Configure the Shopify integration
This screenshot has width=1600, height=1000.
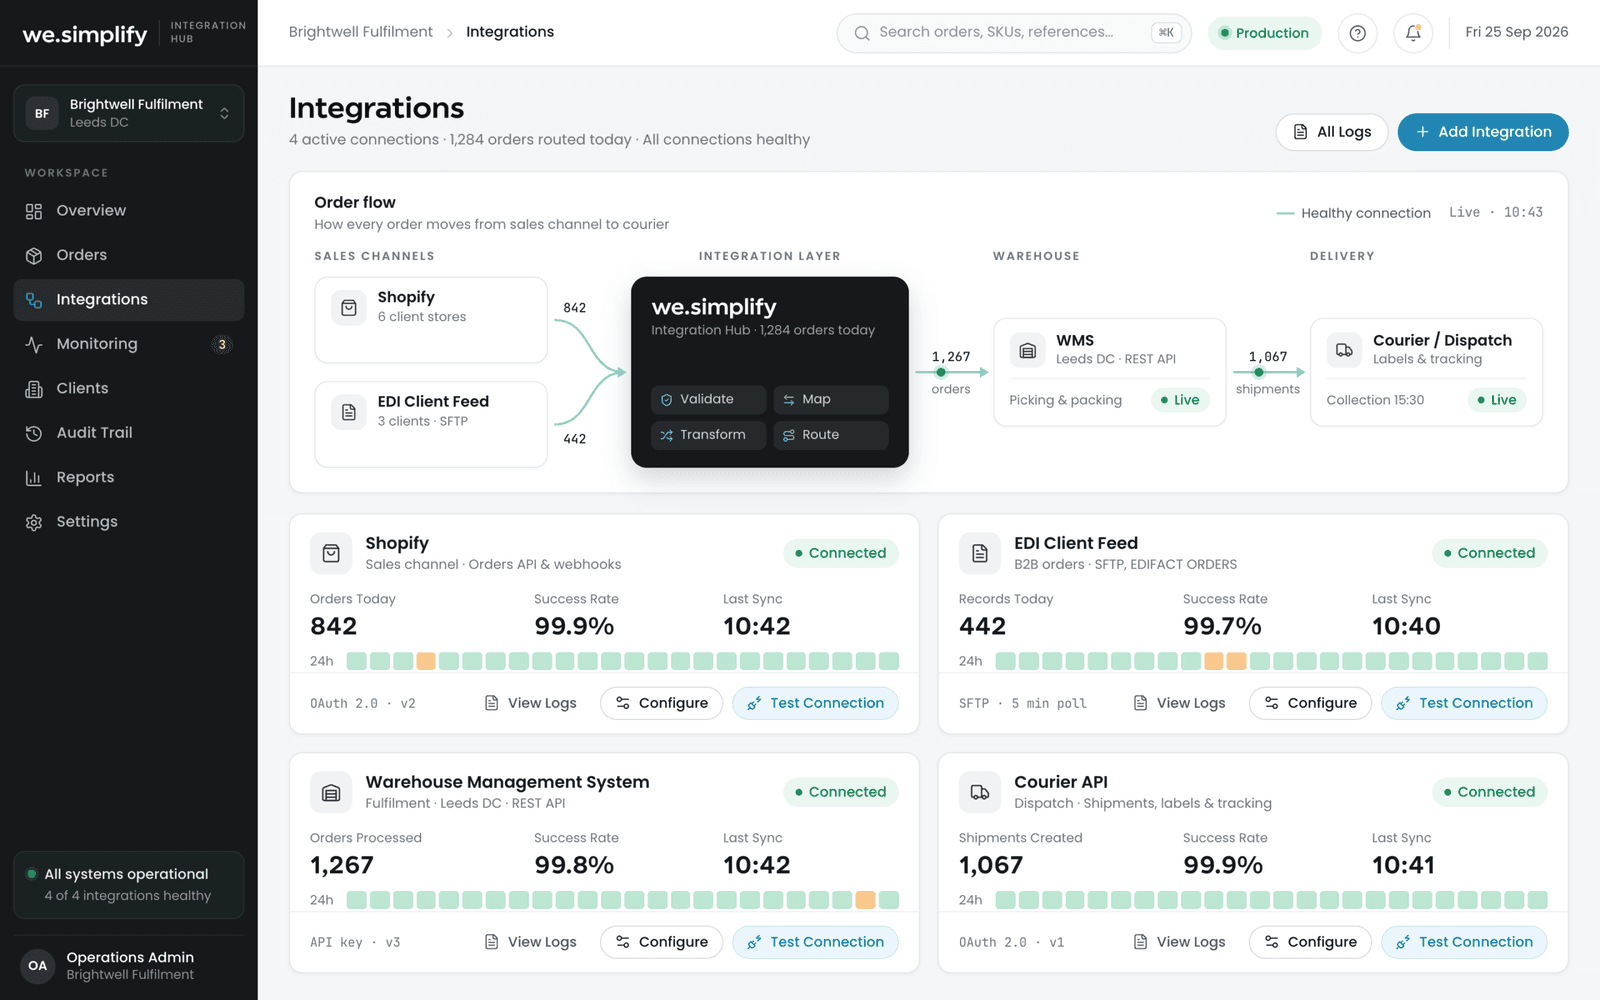pos(661,703)
